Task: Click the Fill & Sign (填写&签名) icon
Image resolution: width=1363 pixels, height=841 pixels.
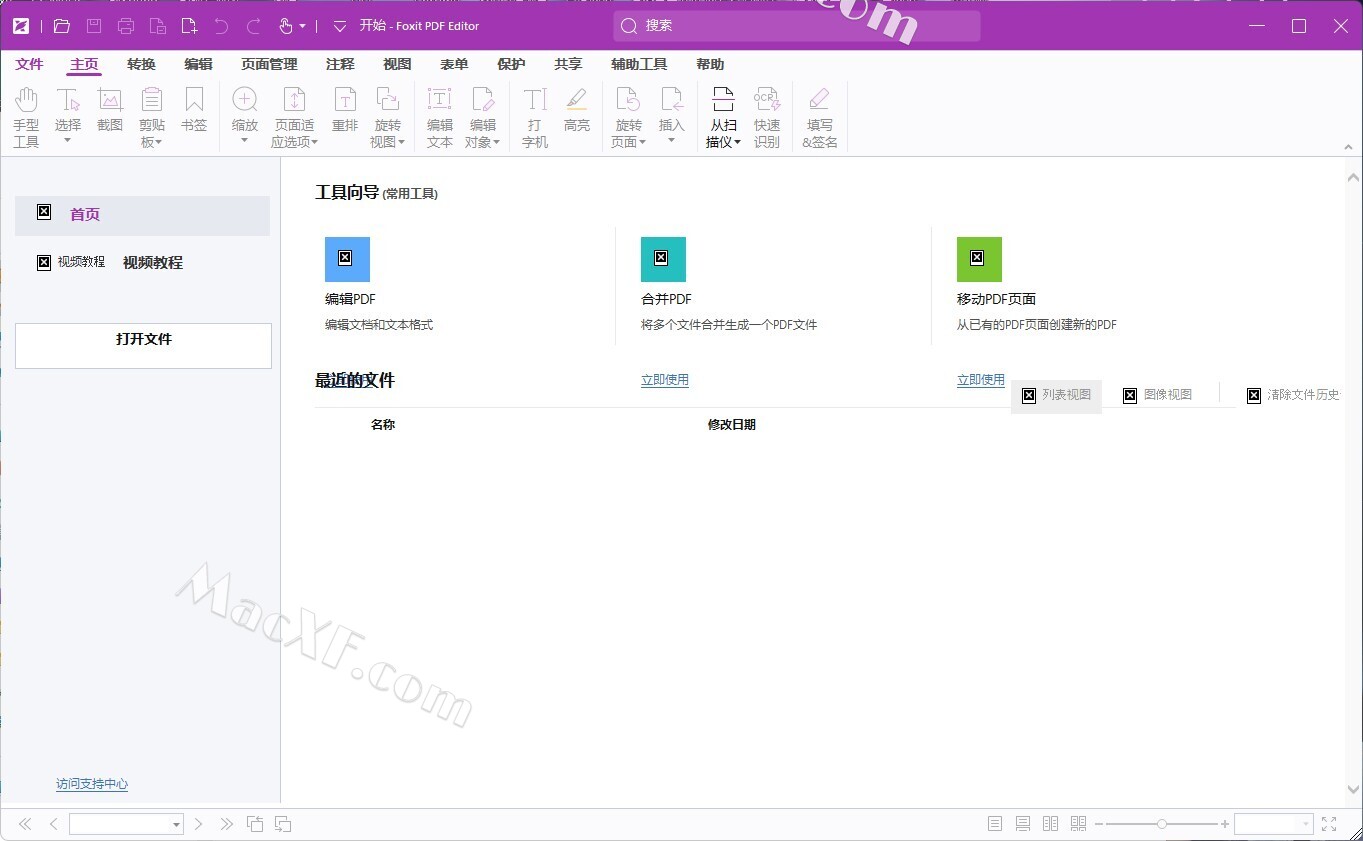Action: (x=820, y=100)
